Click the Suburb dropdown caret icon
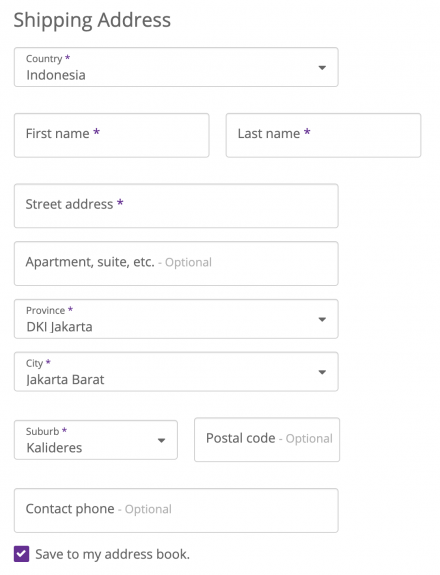The width and height of the screenshot is (440, 575). click(161, 440)
